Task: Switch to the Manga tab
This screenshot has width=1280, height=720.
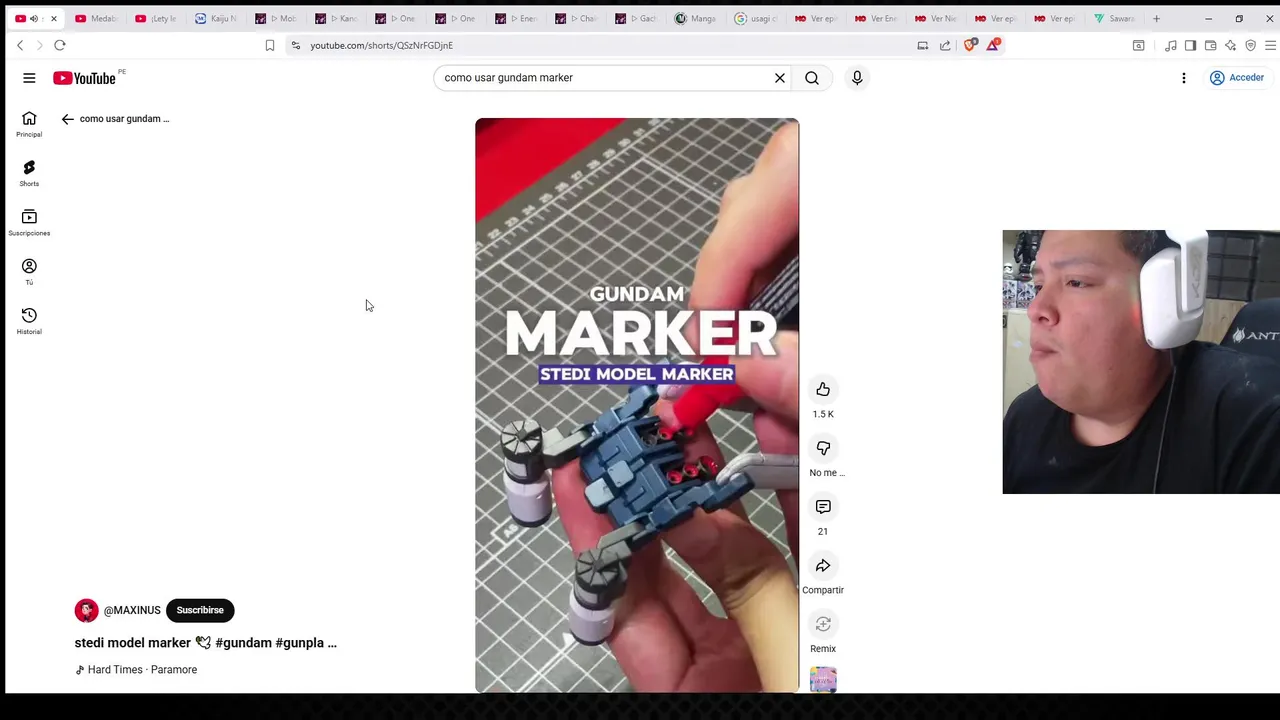Action: pos(697,18)
